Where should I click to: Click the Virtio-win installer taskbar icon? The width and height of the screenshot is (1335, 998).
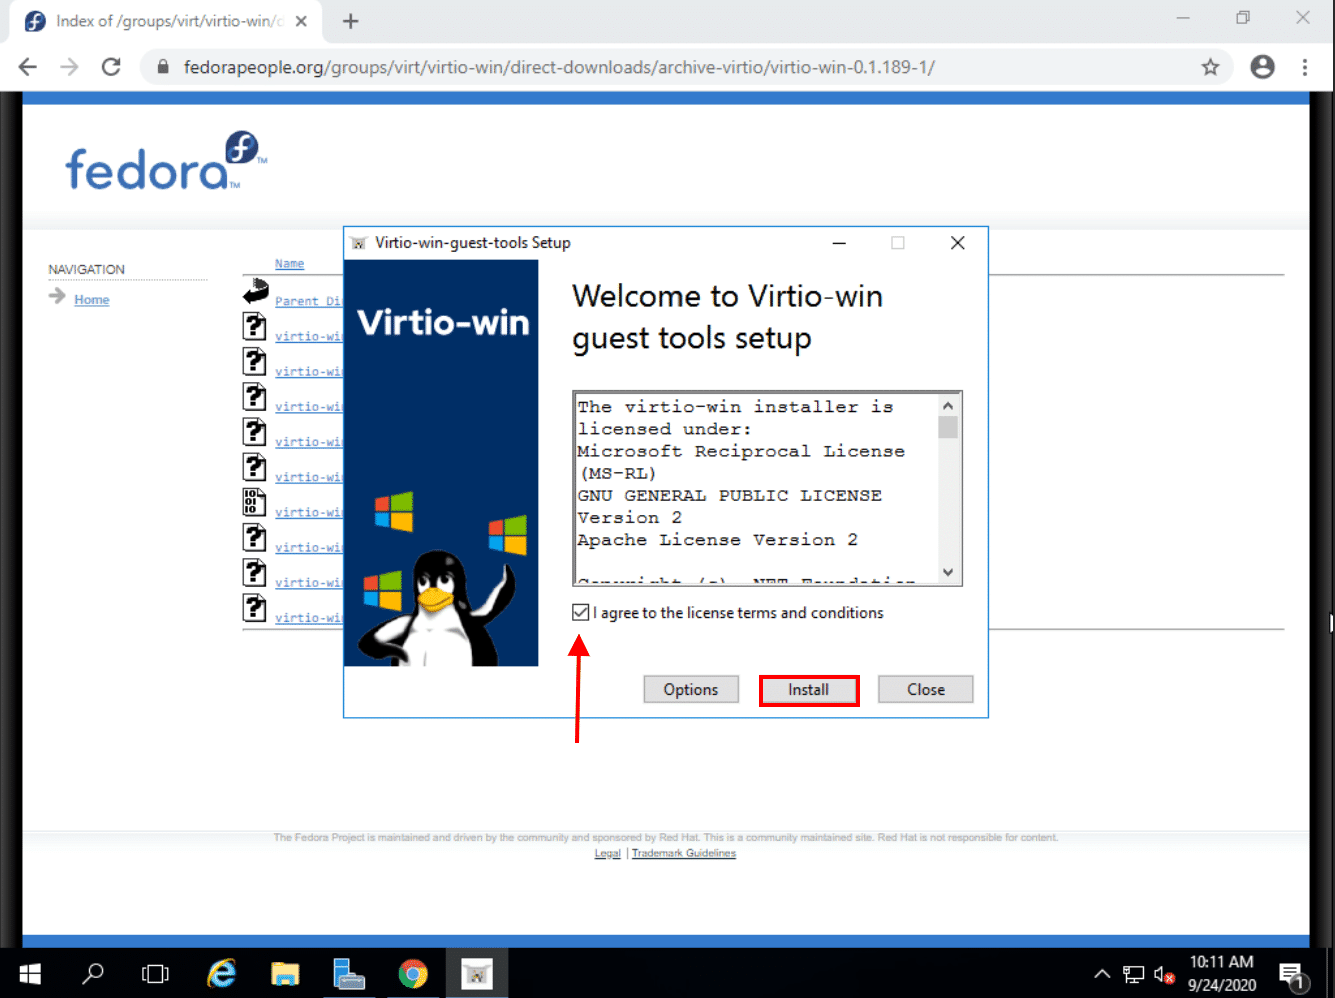477,973
